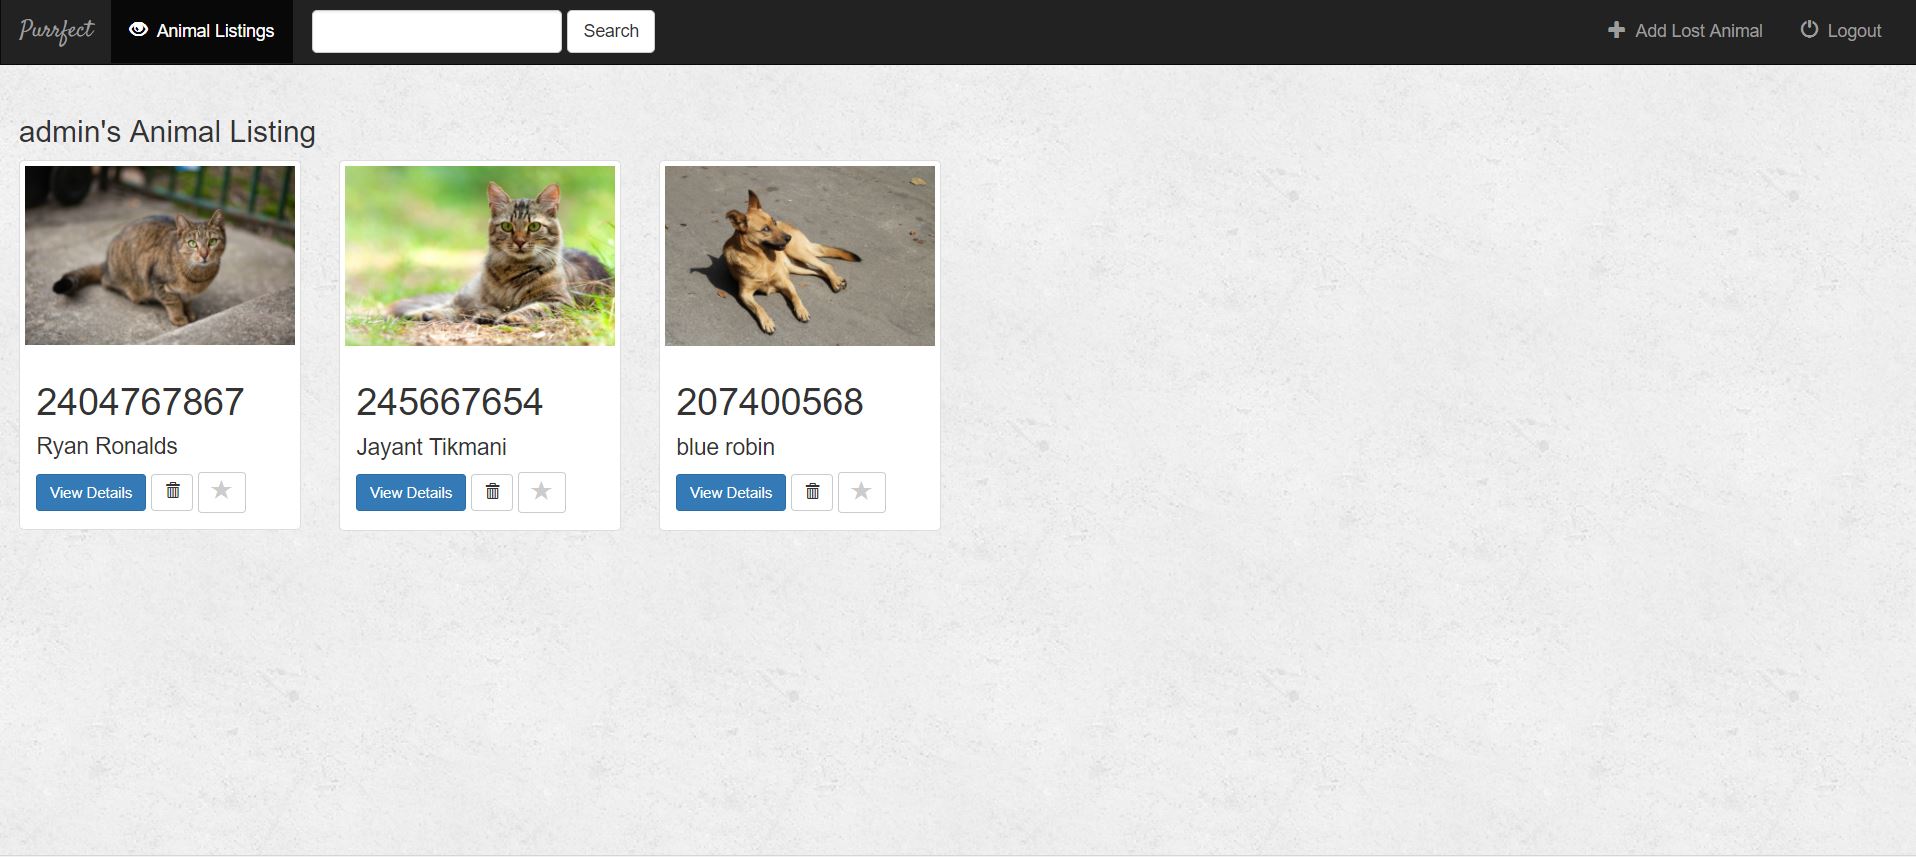Favorite Ryan Ronalds listing with star

pos(222,492)
